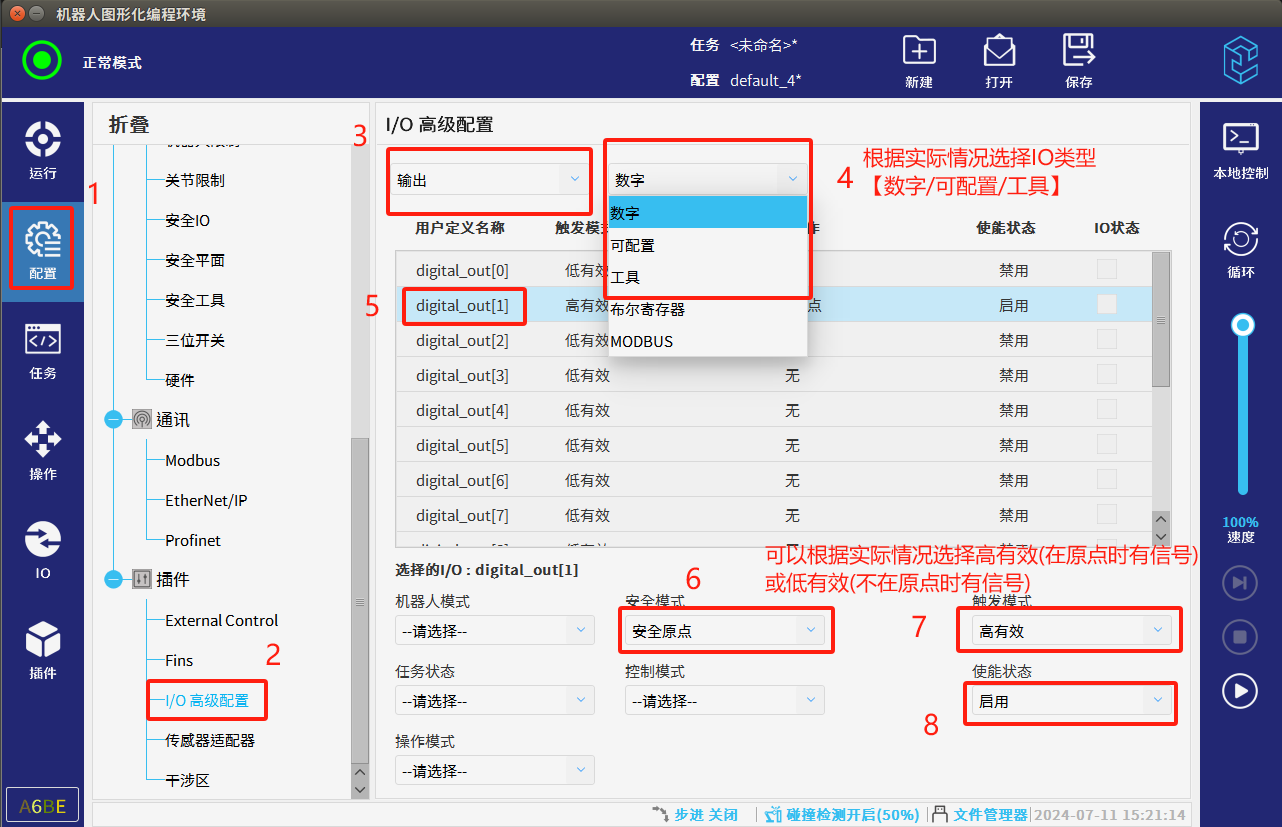Screen dimensions: 1282x827
Task: Open the 插件 (Plugin) cube icon
Action: pyautogui.click(x=43, y=648)
